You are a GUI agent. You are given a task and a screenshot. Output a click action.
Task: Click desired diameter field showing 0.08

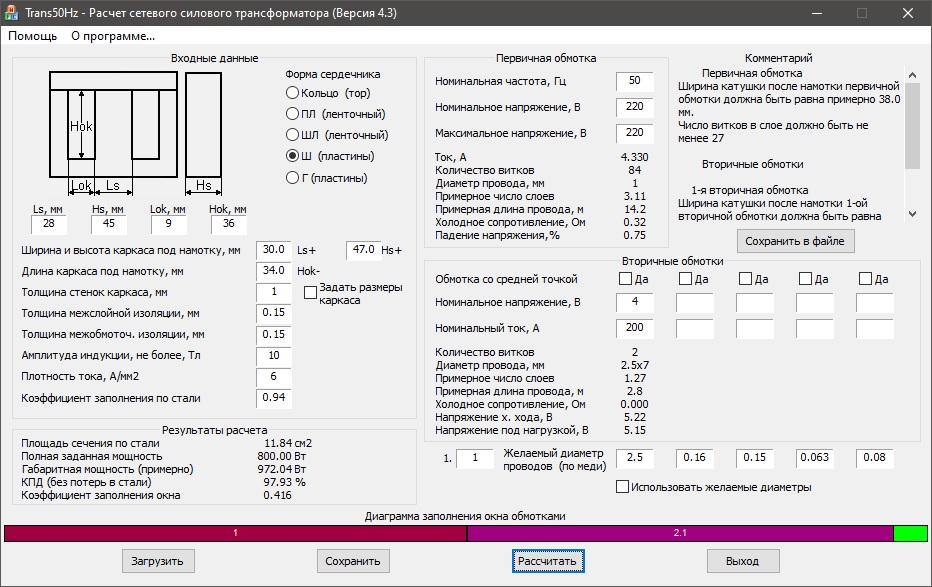(875, 458)
